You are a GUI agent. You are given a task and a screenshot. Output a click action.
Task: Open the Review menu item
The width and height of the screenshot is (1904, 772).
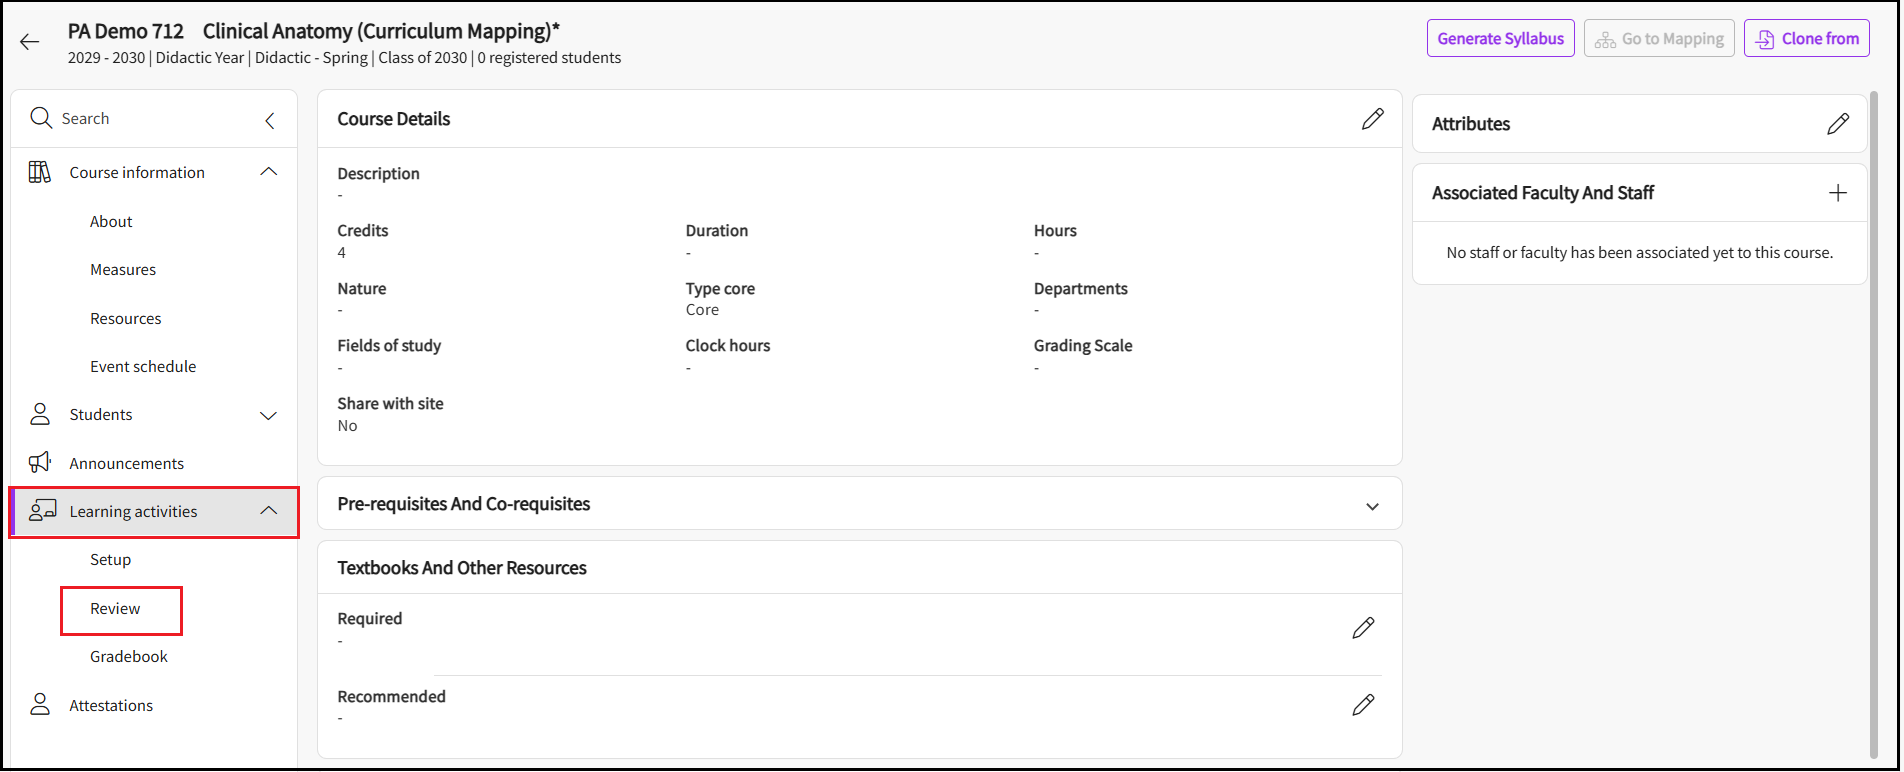(x=116, y=609)
